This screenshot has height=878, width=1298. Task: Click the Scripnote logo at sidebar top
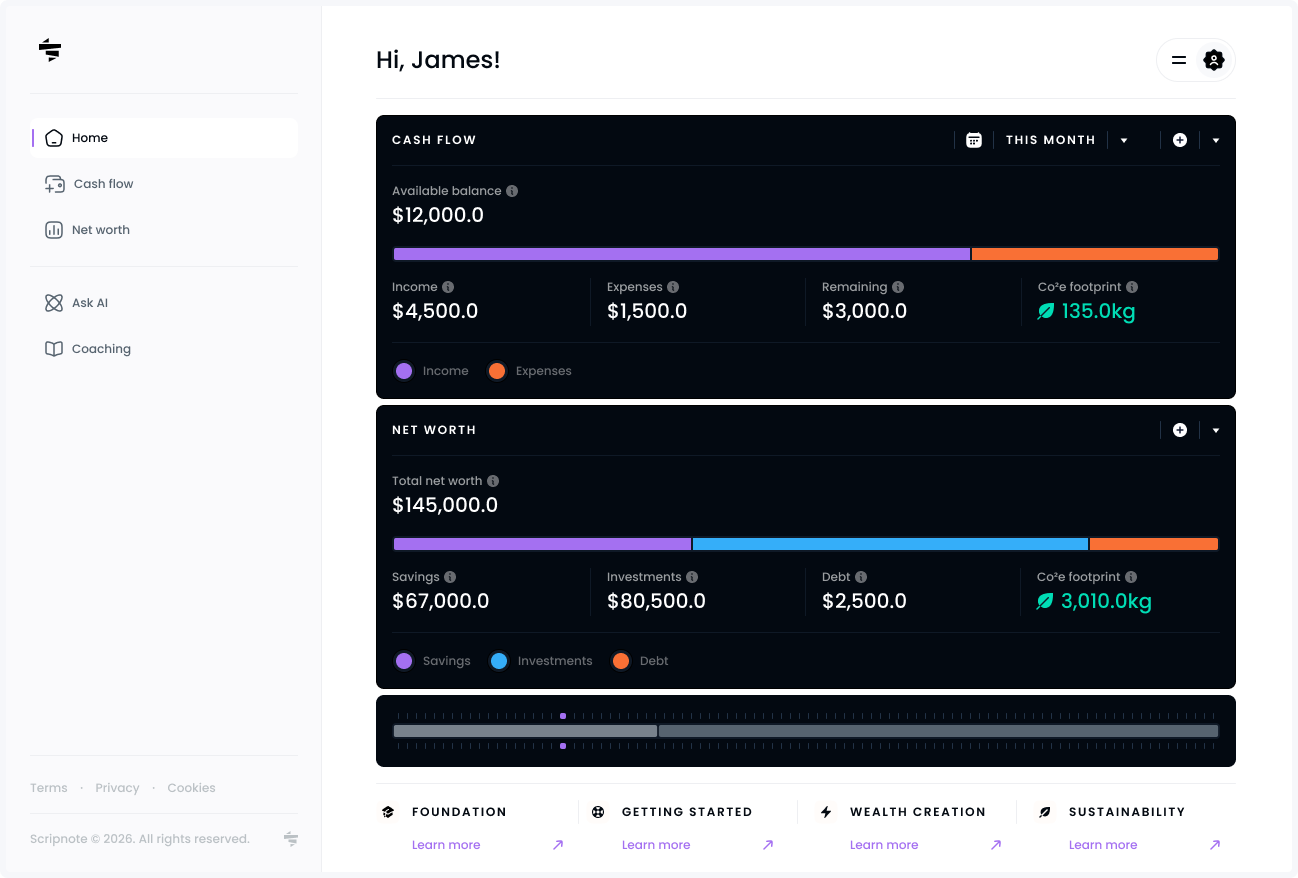pyautogui.click(x=50, y=49)
